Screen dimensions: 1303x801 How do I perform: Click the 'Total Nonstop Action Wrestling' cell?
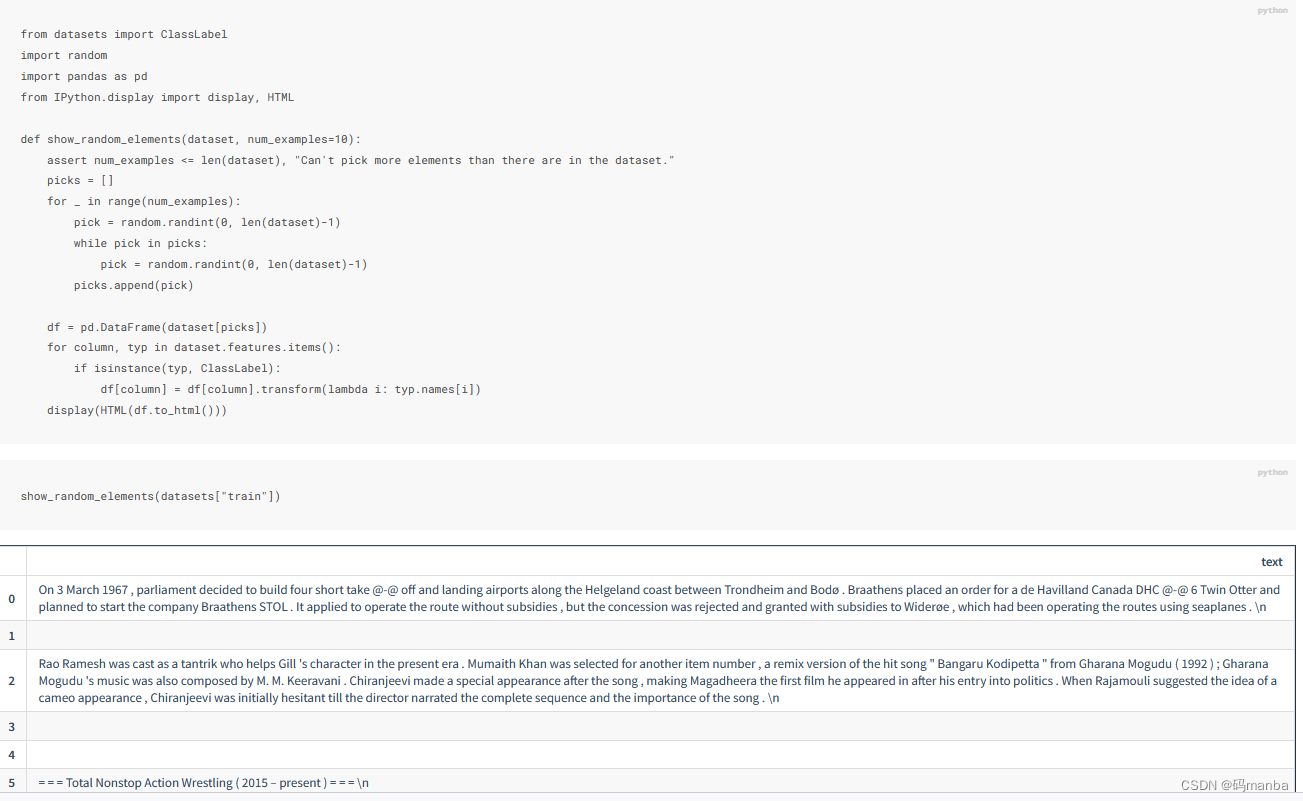pos(660,783)
